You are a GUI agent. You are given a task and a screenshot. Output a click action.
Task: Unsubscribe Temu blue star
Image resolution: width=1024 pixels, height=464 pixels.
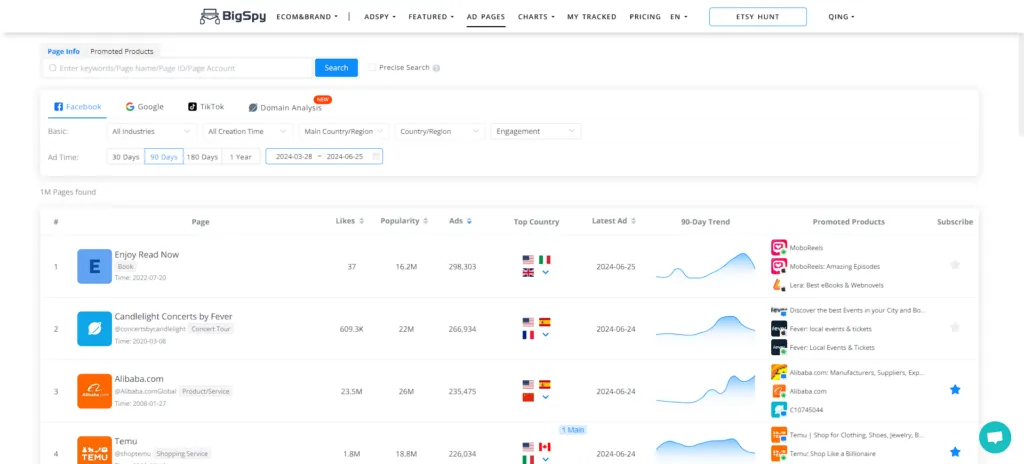[955, 452]
